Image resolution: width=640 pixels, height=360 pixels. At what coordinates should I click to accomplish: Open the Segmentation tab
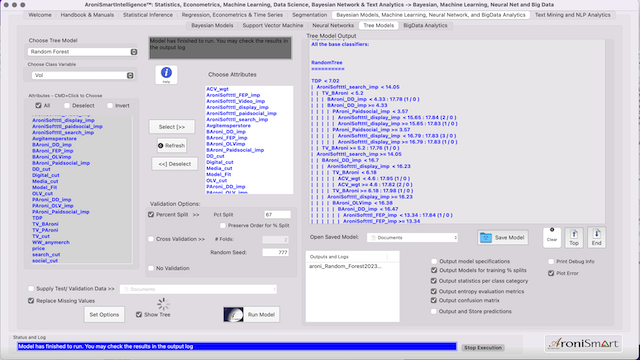tap(309, 15)
